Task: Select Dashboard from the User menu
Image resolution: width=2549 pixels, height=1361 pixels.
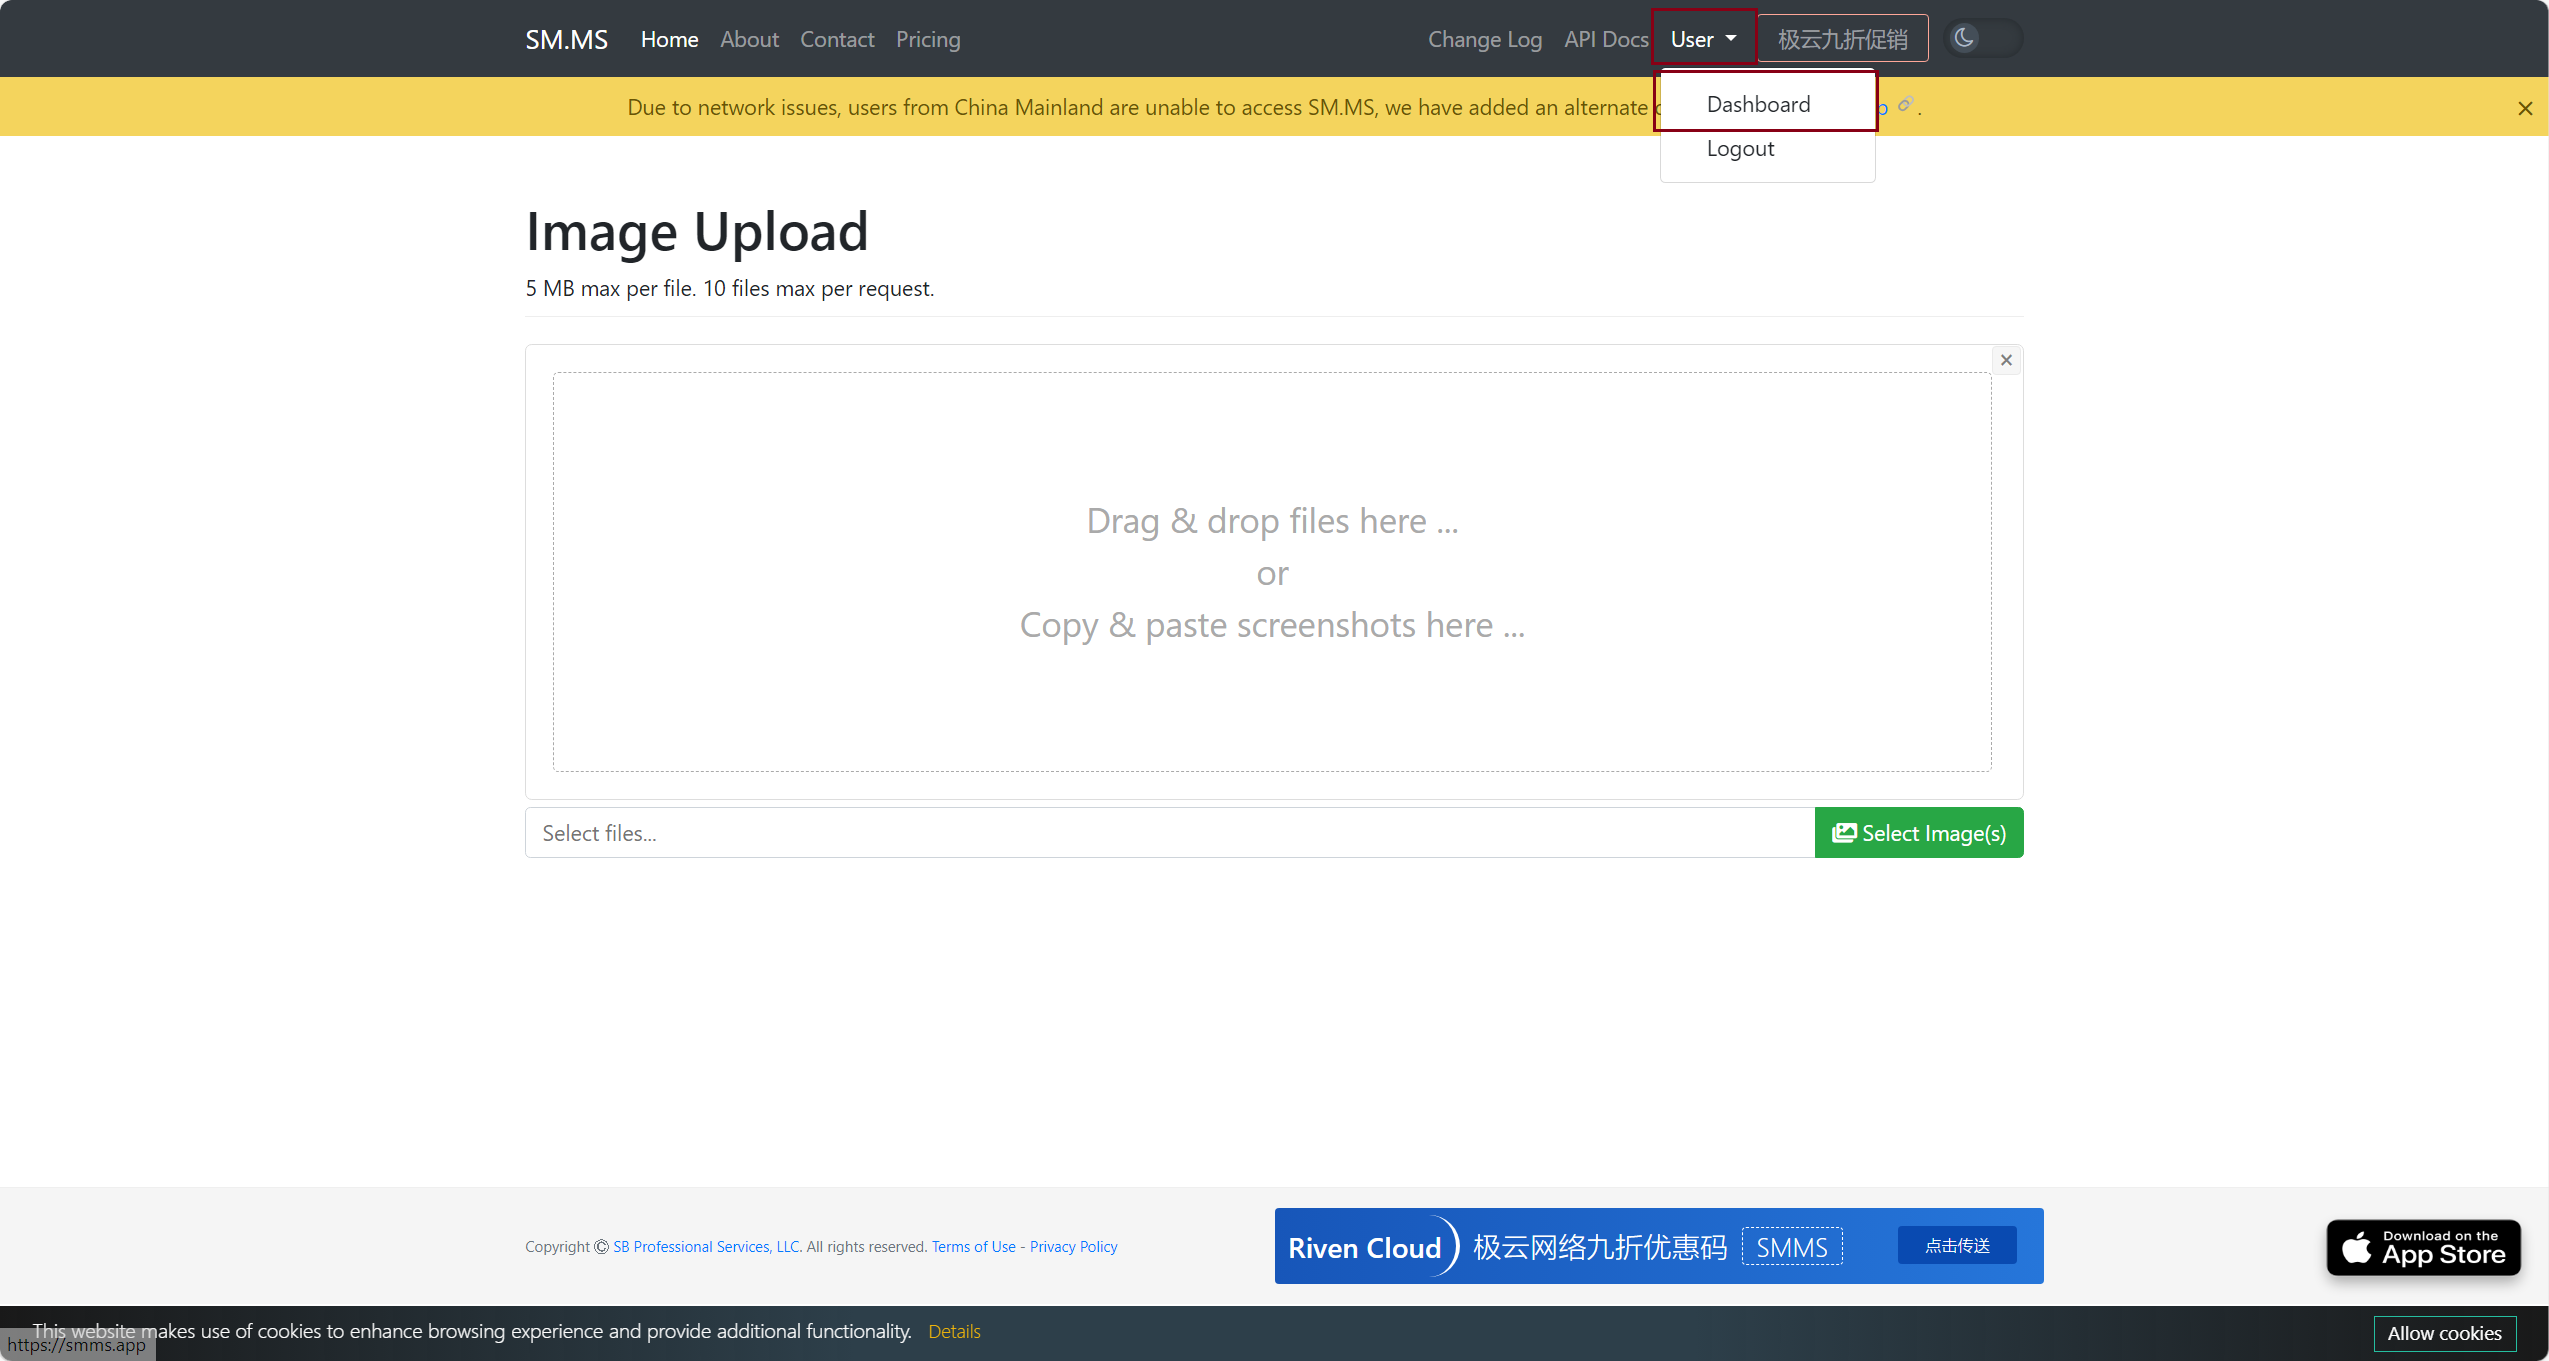Action: pos(1757,103)
